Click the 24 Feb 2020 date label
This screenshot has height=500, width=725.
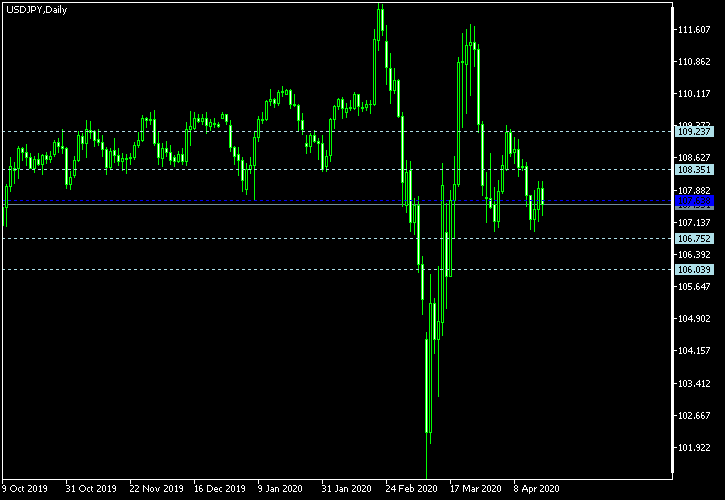[411, 488]
